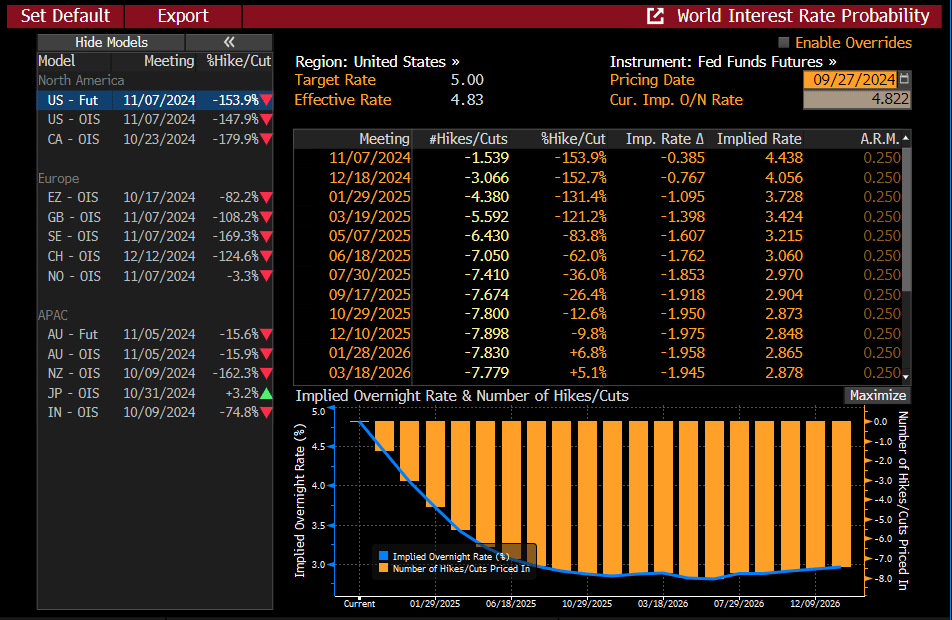
Task: Click the 09/17/2025 meeting date
Action: tap(370, 295)
